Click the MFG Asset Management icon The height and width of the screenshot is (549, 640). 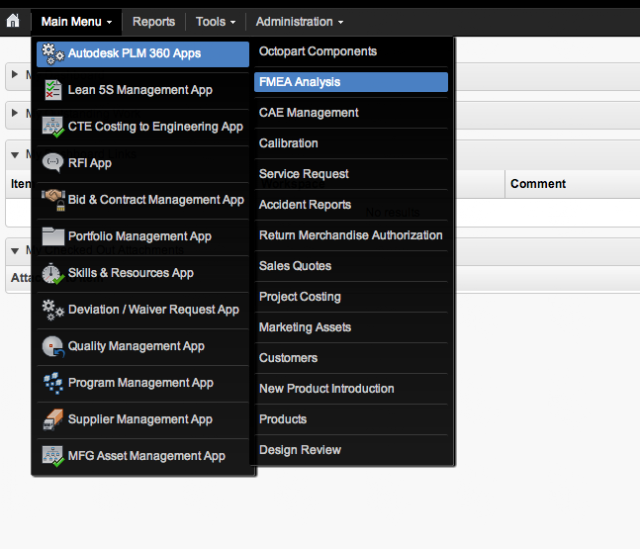pos(53,456)
